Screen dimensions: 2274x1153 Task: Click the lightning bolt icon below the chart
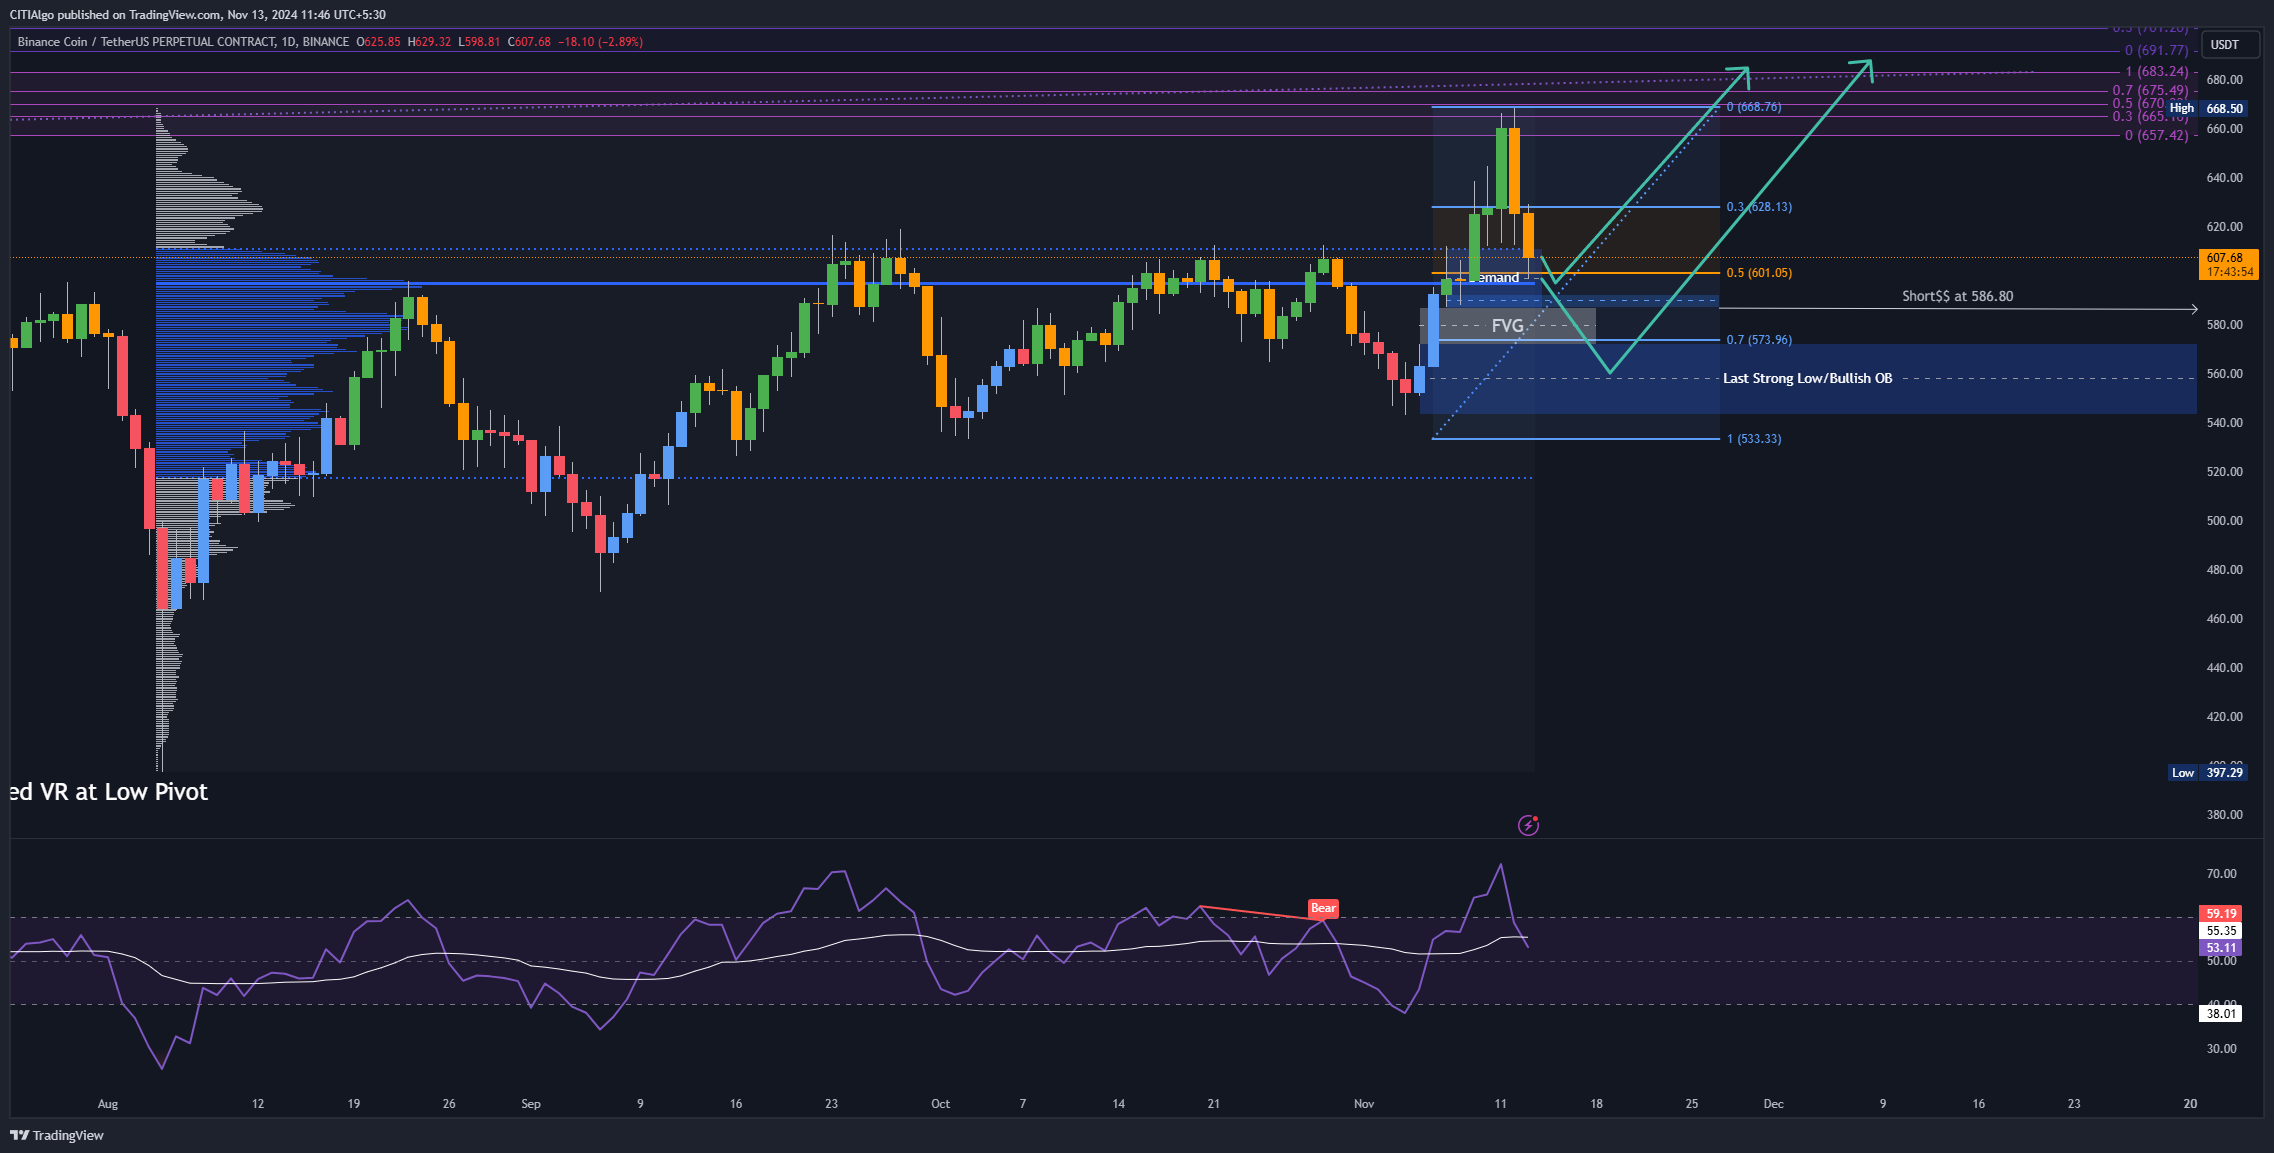(1528, 825)
